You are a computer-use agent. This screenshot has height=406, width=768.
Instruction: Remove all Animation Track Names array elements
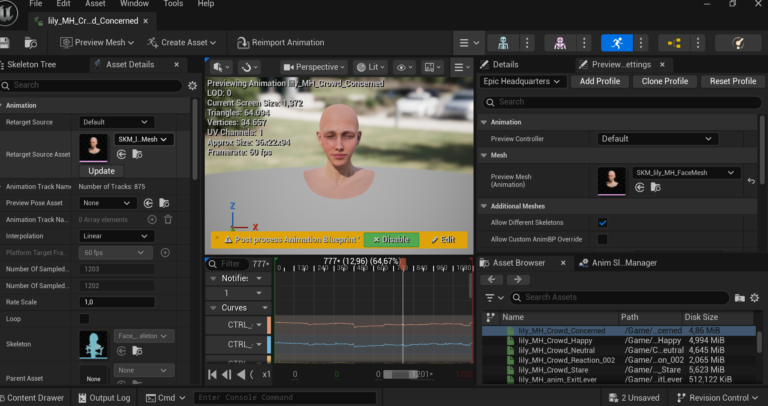pyautogui.click(x=168, y=219)
